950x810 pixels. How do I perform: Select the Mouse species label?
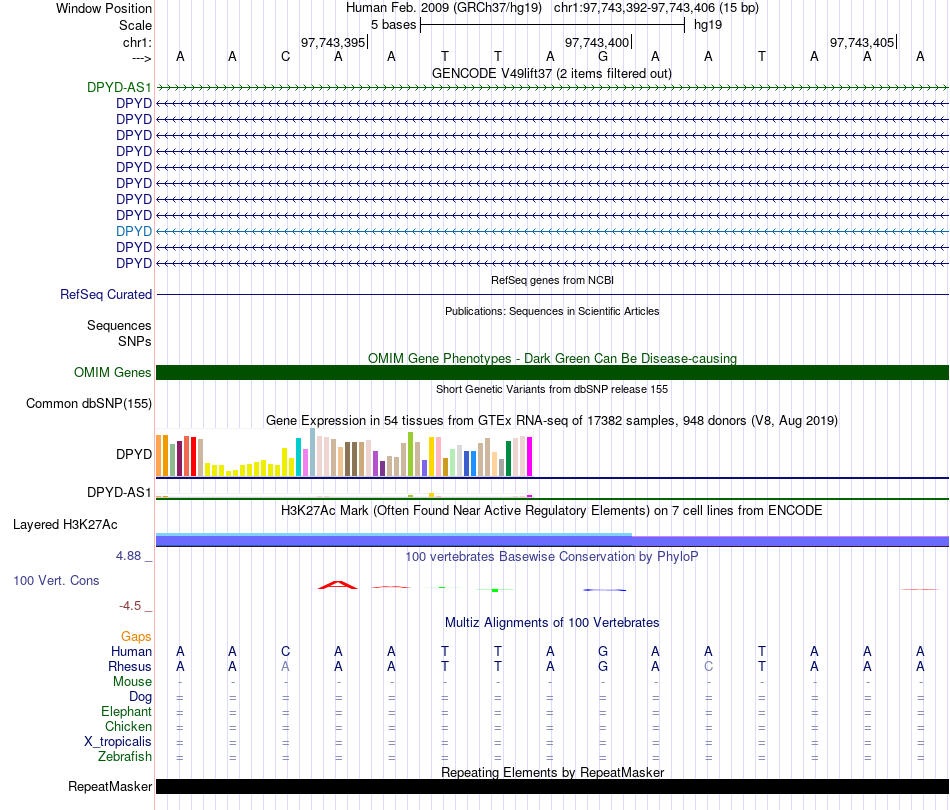point(132,682)
